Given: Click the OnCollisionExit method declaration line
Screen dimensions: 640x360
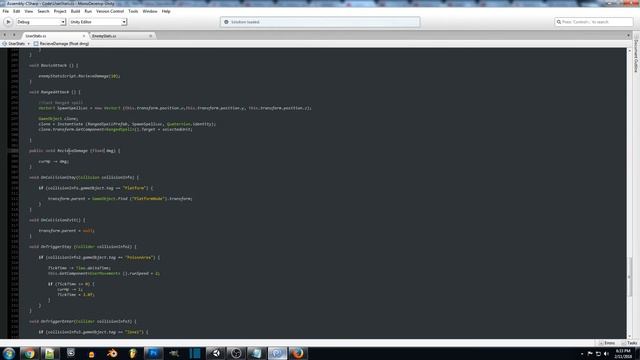Looking at the screenshot, I should [x=57, y=220].
